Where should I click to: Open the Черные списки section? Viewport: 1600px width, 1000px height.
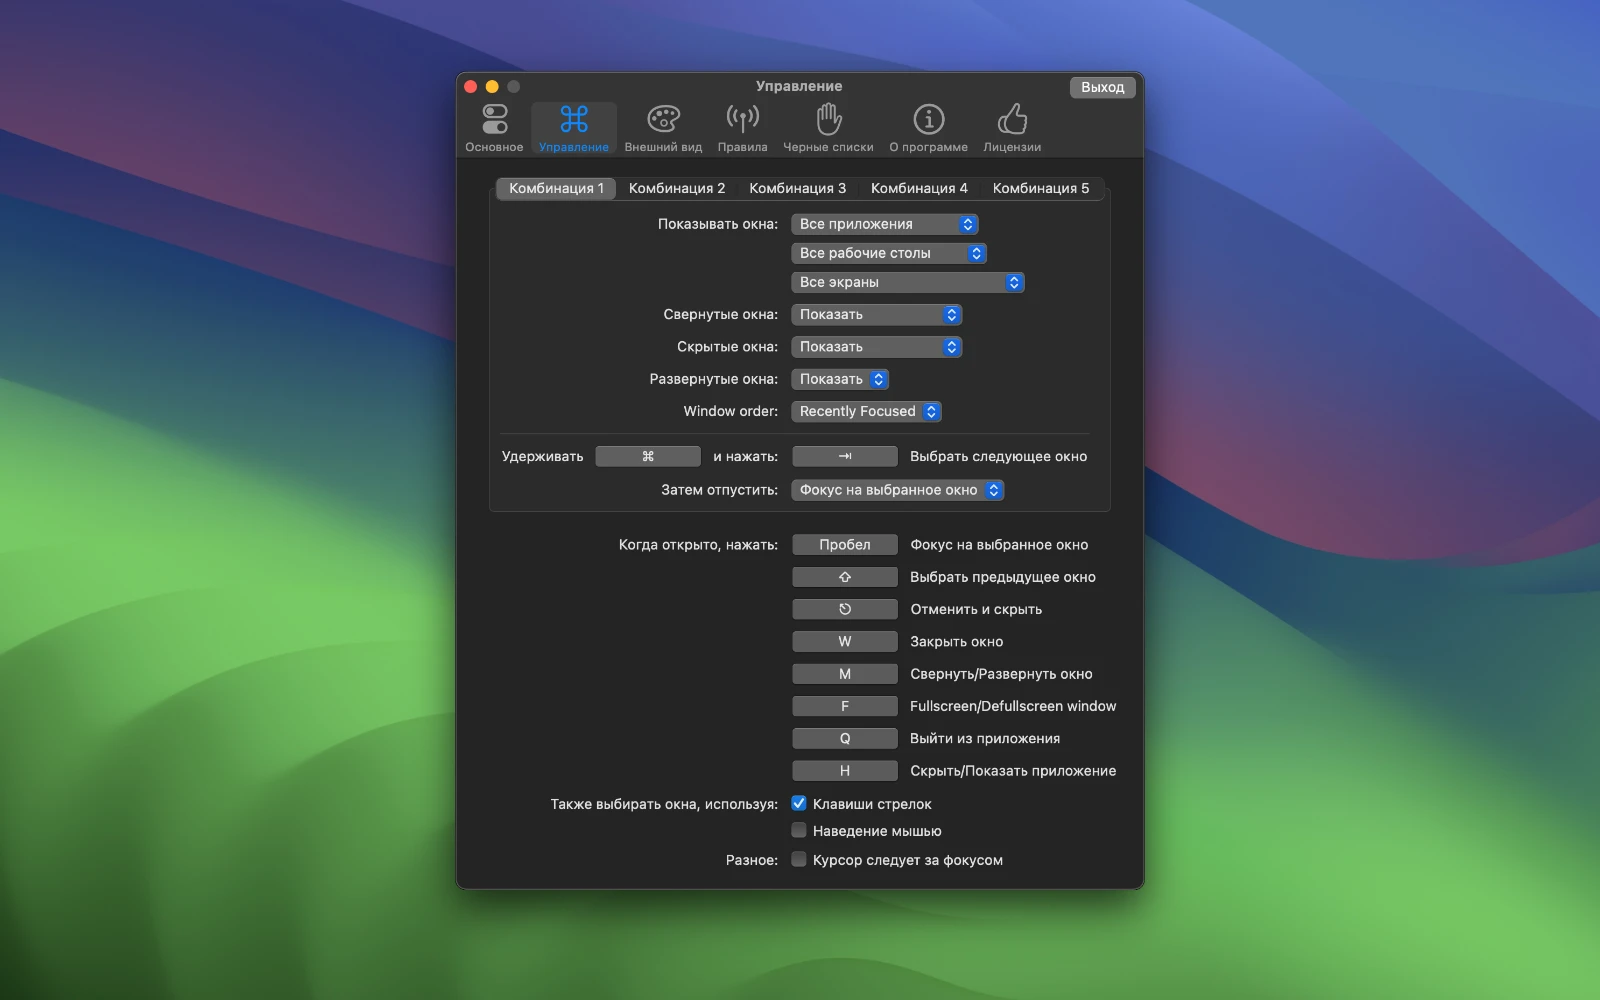click(x=827, y=125)
